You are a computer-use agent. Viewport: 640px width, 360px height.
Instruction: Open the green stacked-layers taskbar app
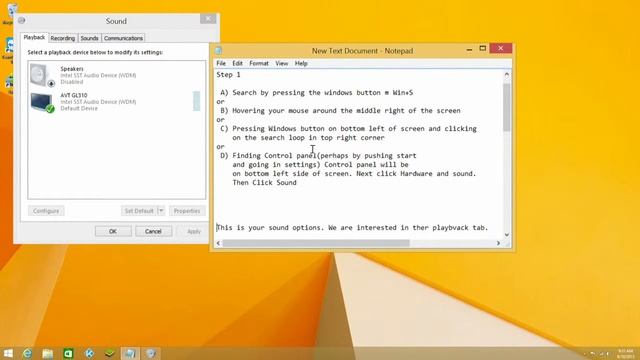pos(110,353)
